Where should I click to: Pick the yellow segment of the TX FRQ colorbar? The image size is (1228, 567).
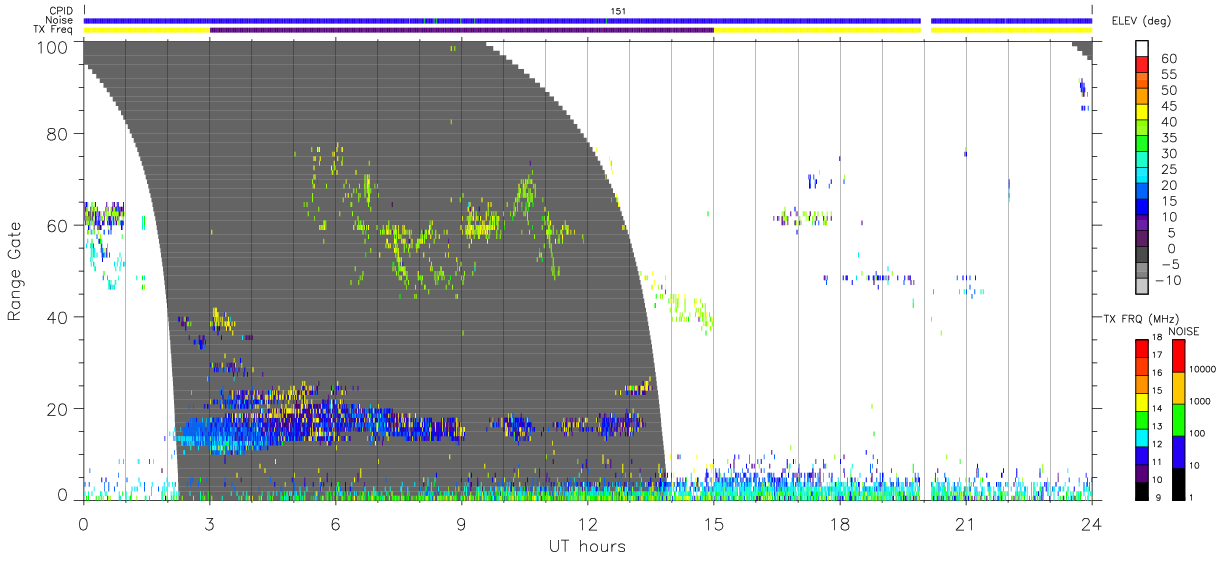click(1142, 402)
